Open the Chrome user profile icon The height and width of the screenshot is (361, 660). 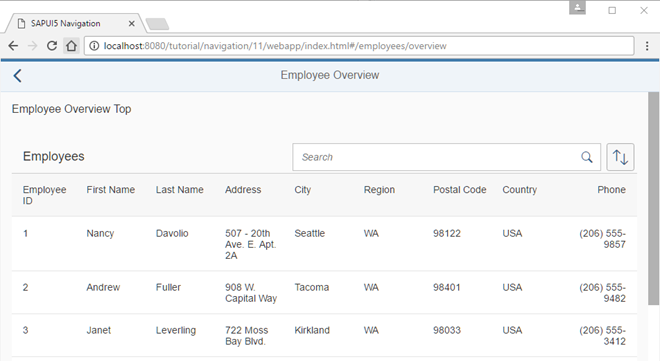click(578, 8)
